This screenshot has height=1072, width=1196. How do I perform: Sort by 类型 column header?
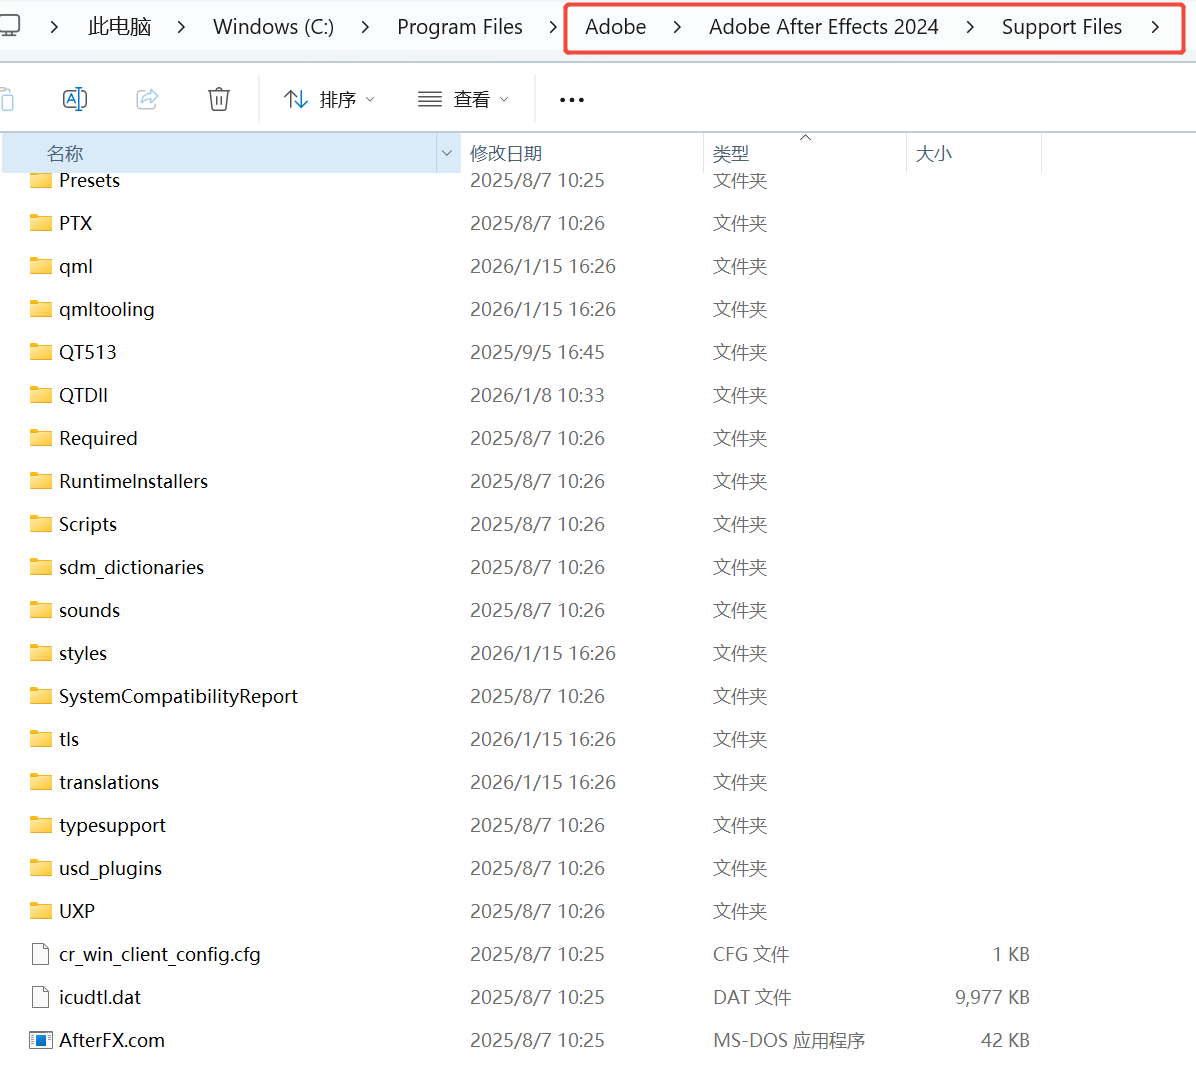coord(730,153)
